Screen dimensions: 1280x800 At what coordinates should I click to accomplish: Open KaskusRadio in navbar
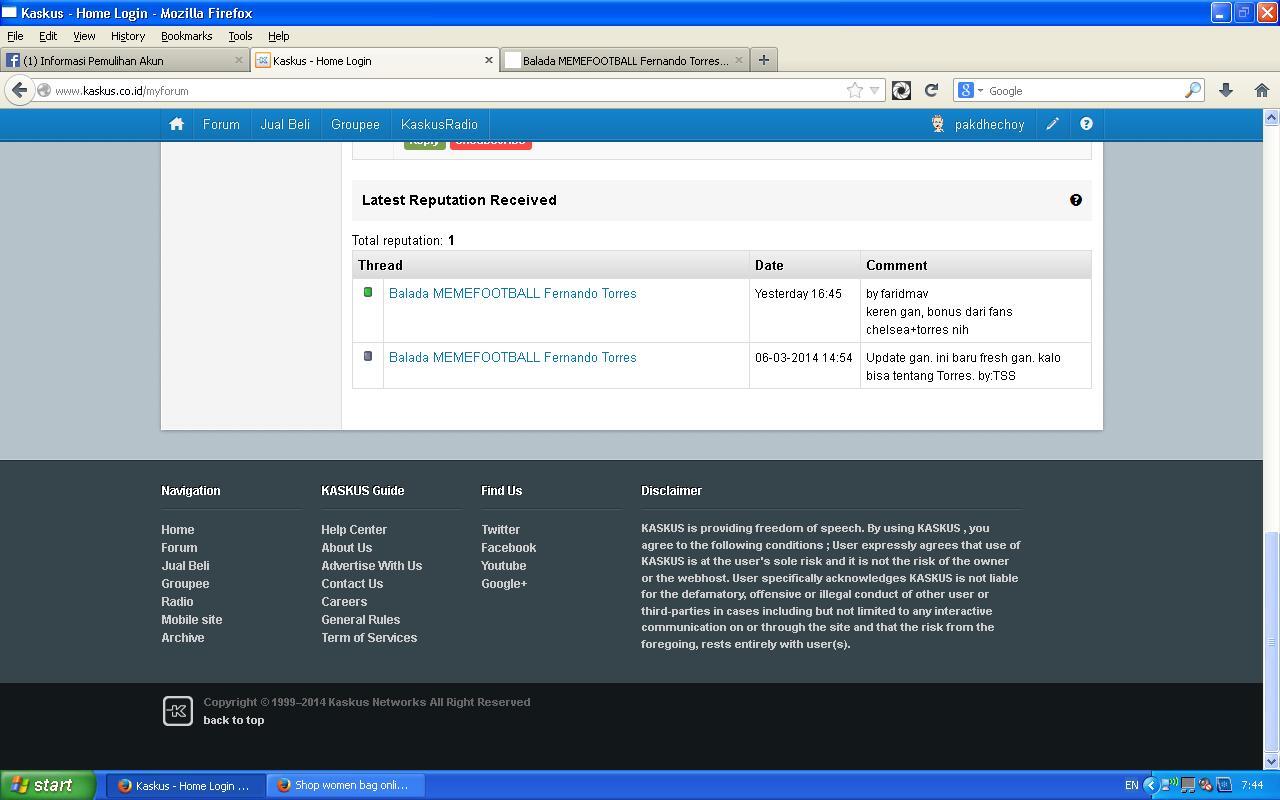[x=439, y=124]
